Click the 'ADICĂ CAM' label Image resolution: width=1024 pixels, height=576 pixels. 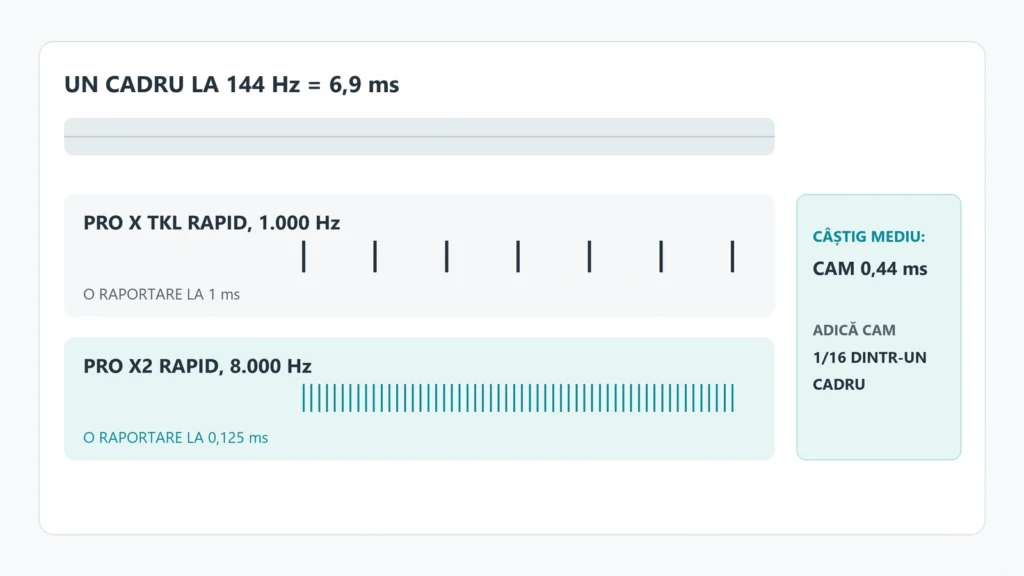pyautogui.click(x=854, y=330)
